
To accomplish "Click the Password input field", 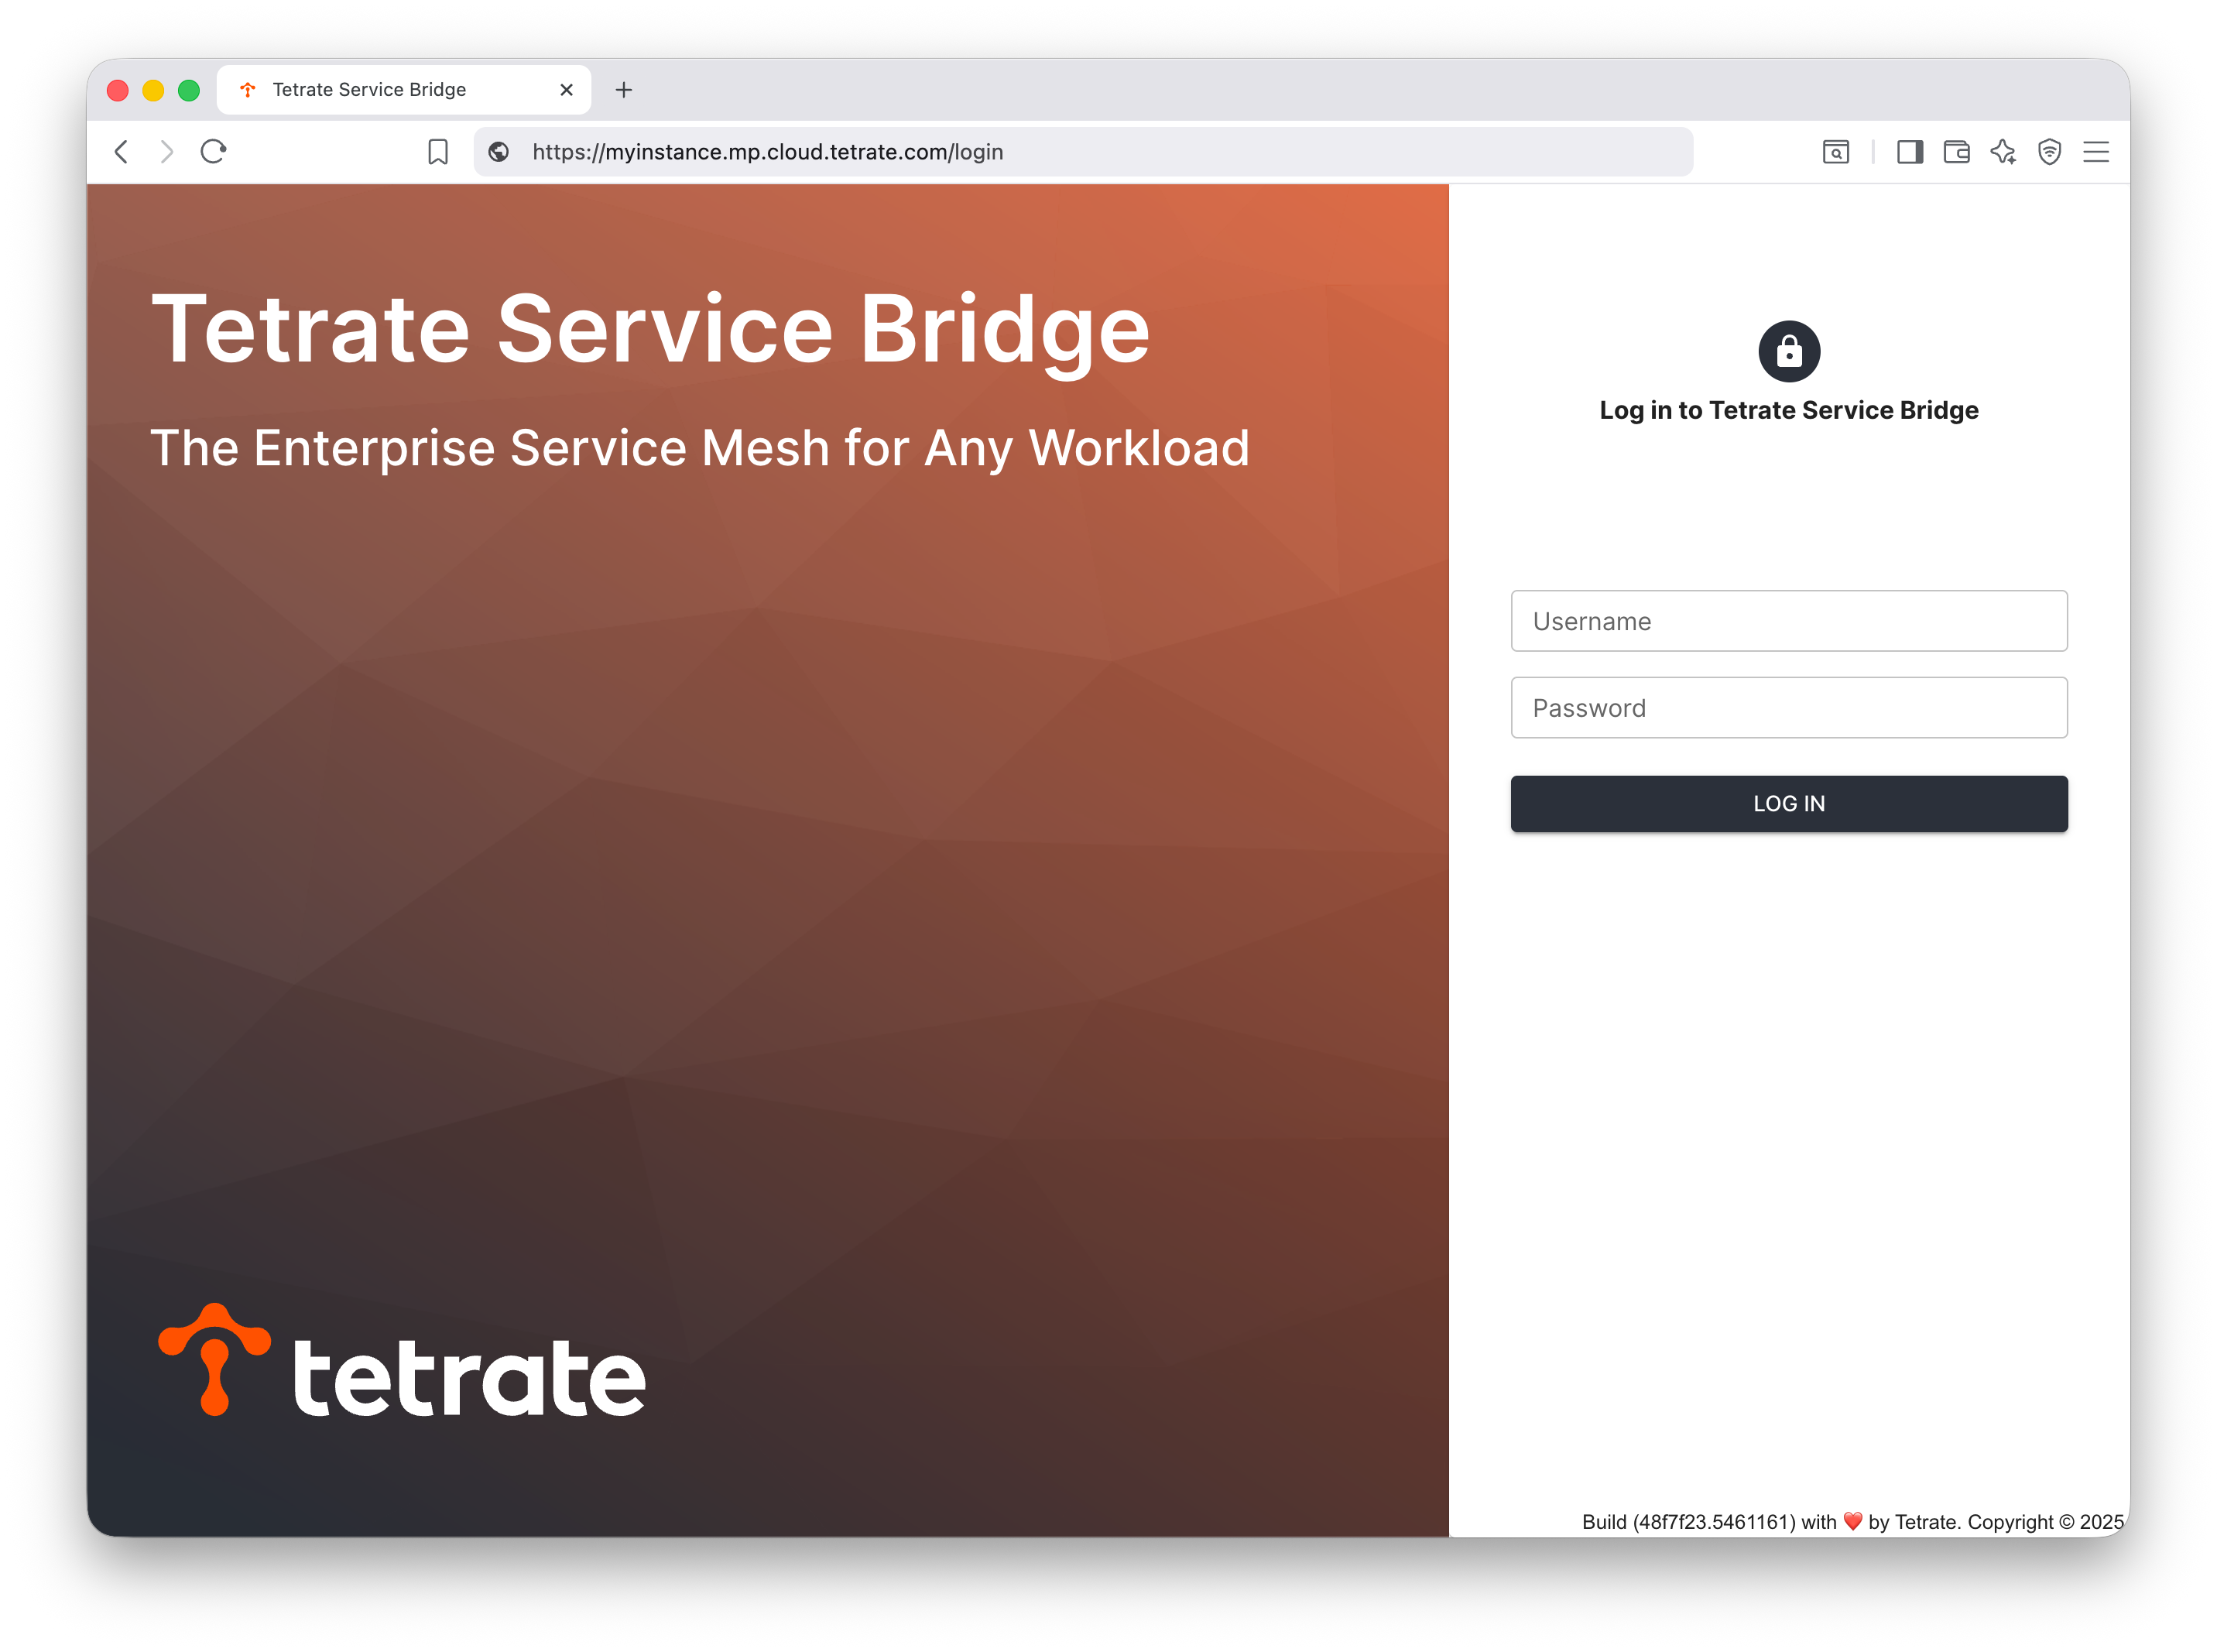I will 1789,708.
